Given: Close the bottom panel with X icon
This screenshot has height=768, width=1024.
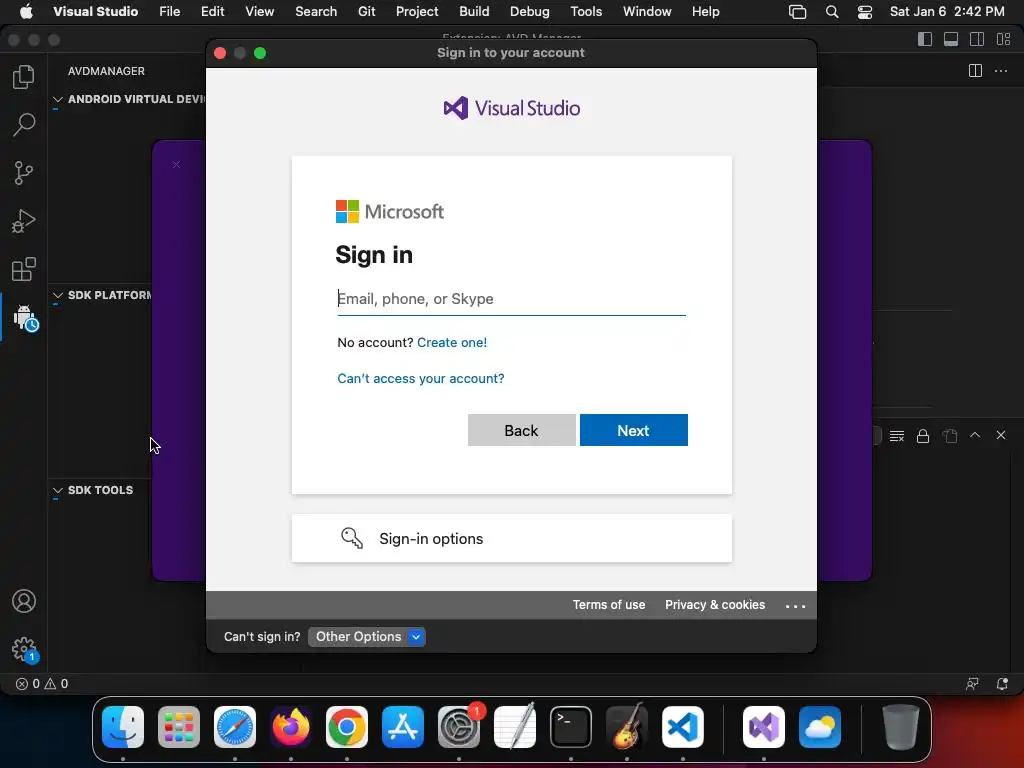Looking at the screenshot, I should click(1000, 435).
